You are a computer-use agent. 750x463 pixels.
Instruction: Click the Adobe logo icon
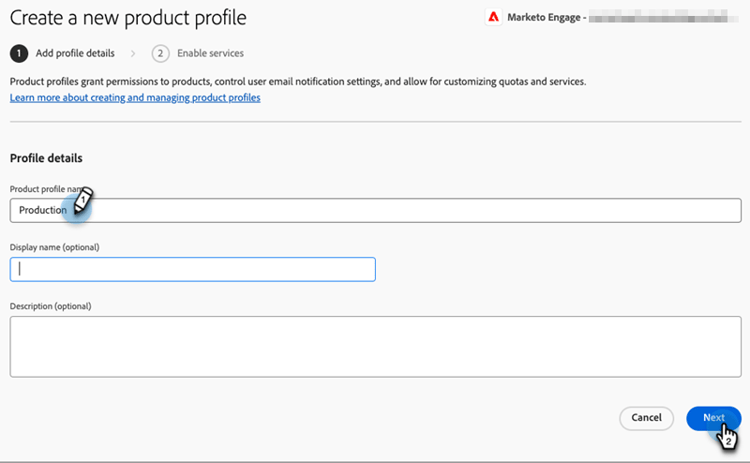(x=493, y=17)
